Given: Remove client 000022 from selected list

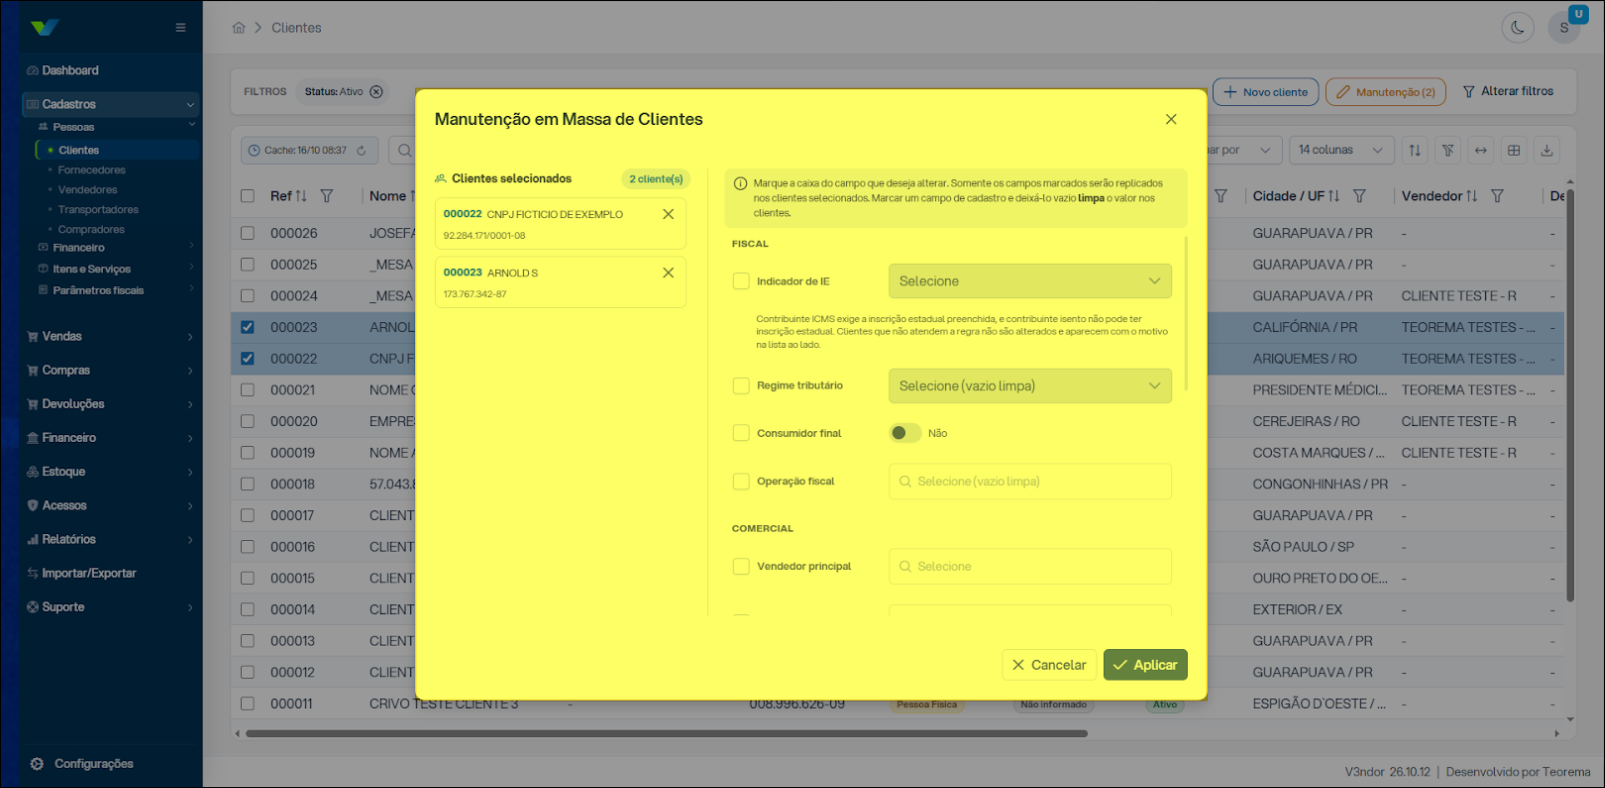Looking at the screenshot, I should click(x=668, y=214).
